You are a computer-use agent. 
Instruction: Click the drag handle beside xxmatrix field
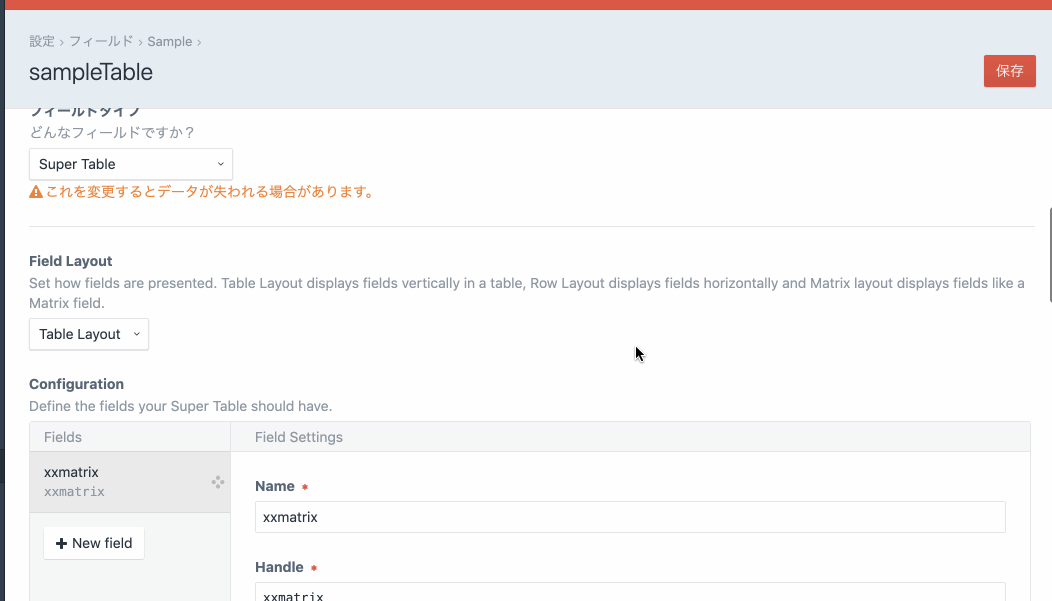[x=217, y=482]
